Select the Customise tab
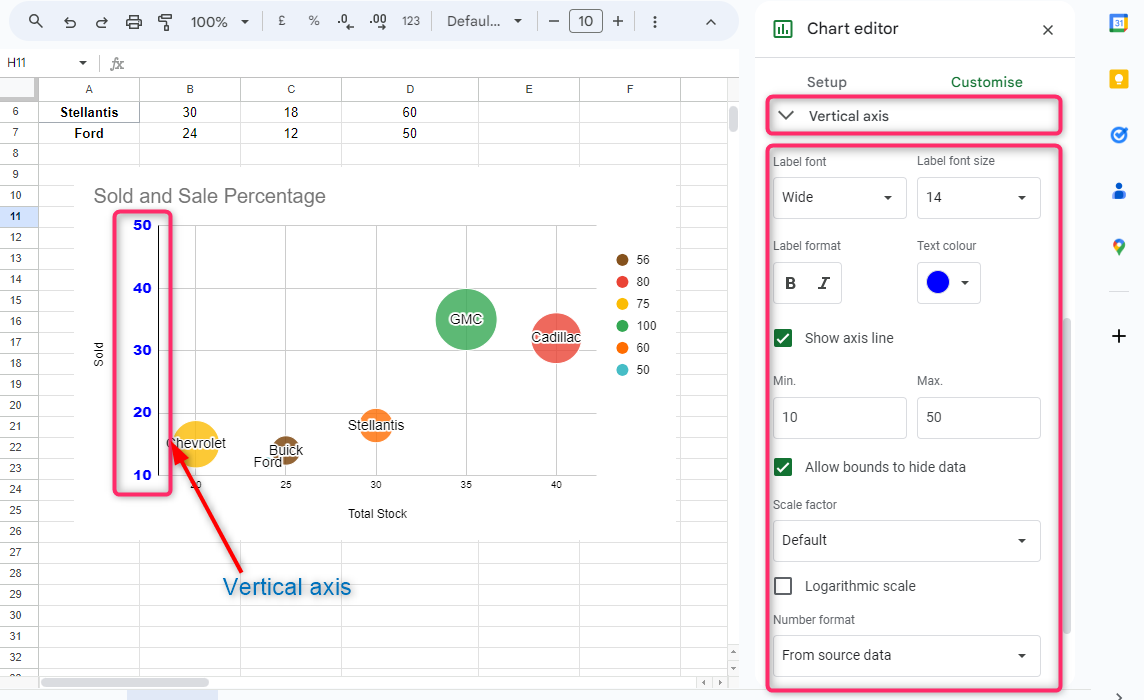This screenshot has height=700, width=1144. 986,82
